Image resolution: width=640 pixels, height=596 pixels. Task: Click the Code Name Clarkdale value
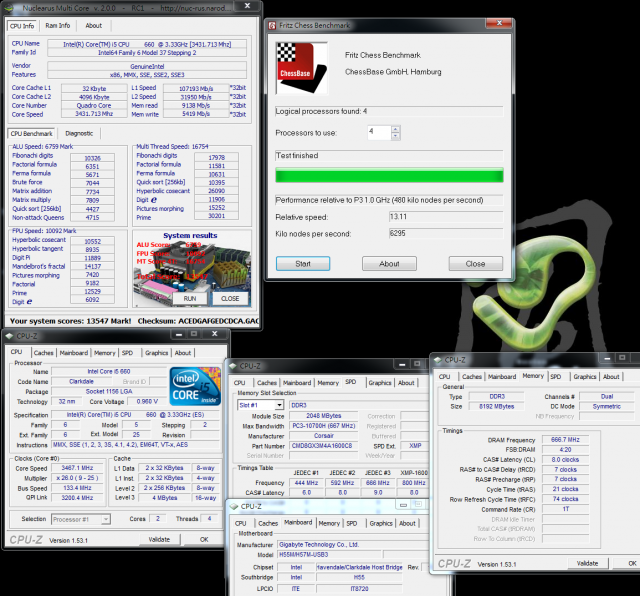click(x=81, y=381)
